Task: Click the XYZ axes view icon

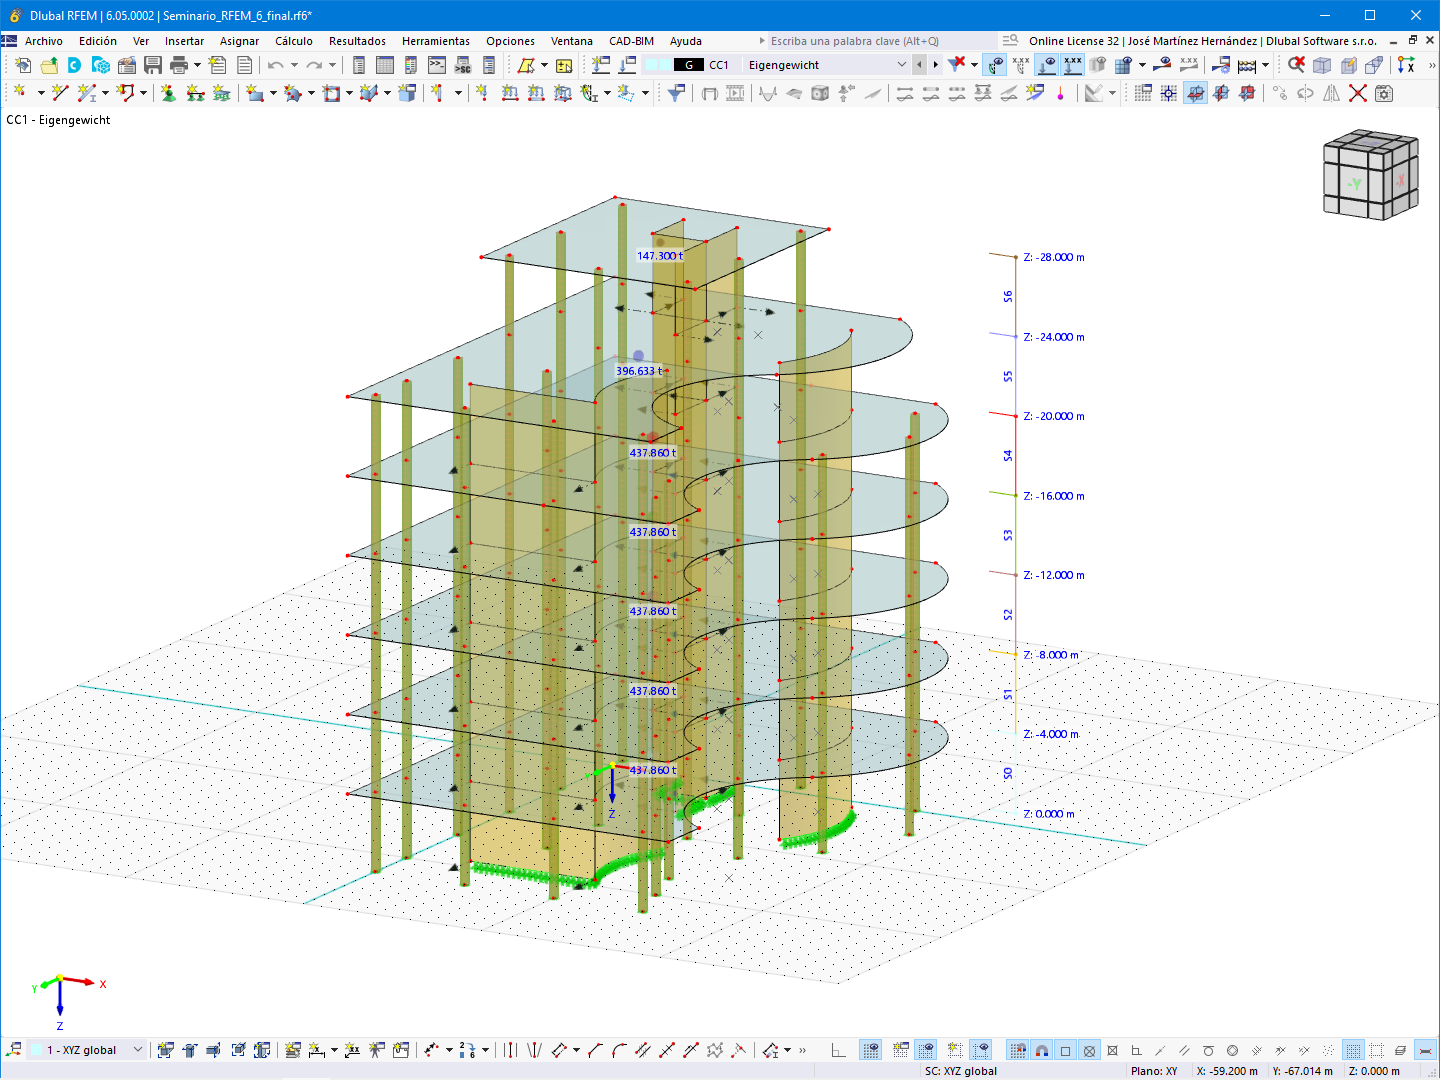Action: 1406,65
